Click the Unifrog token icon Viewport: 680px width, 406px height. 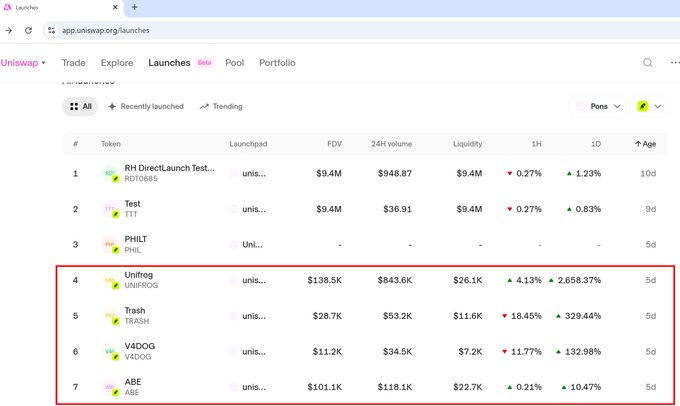point(110,280)
